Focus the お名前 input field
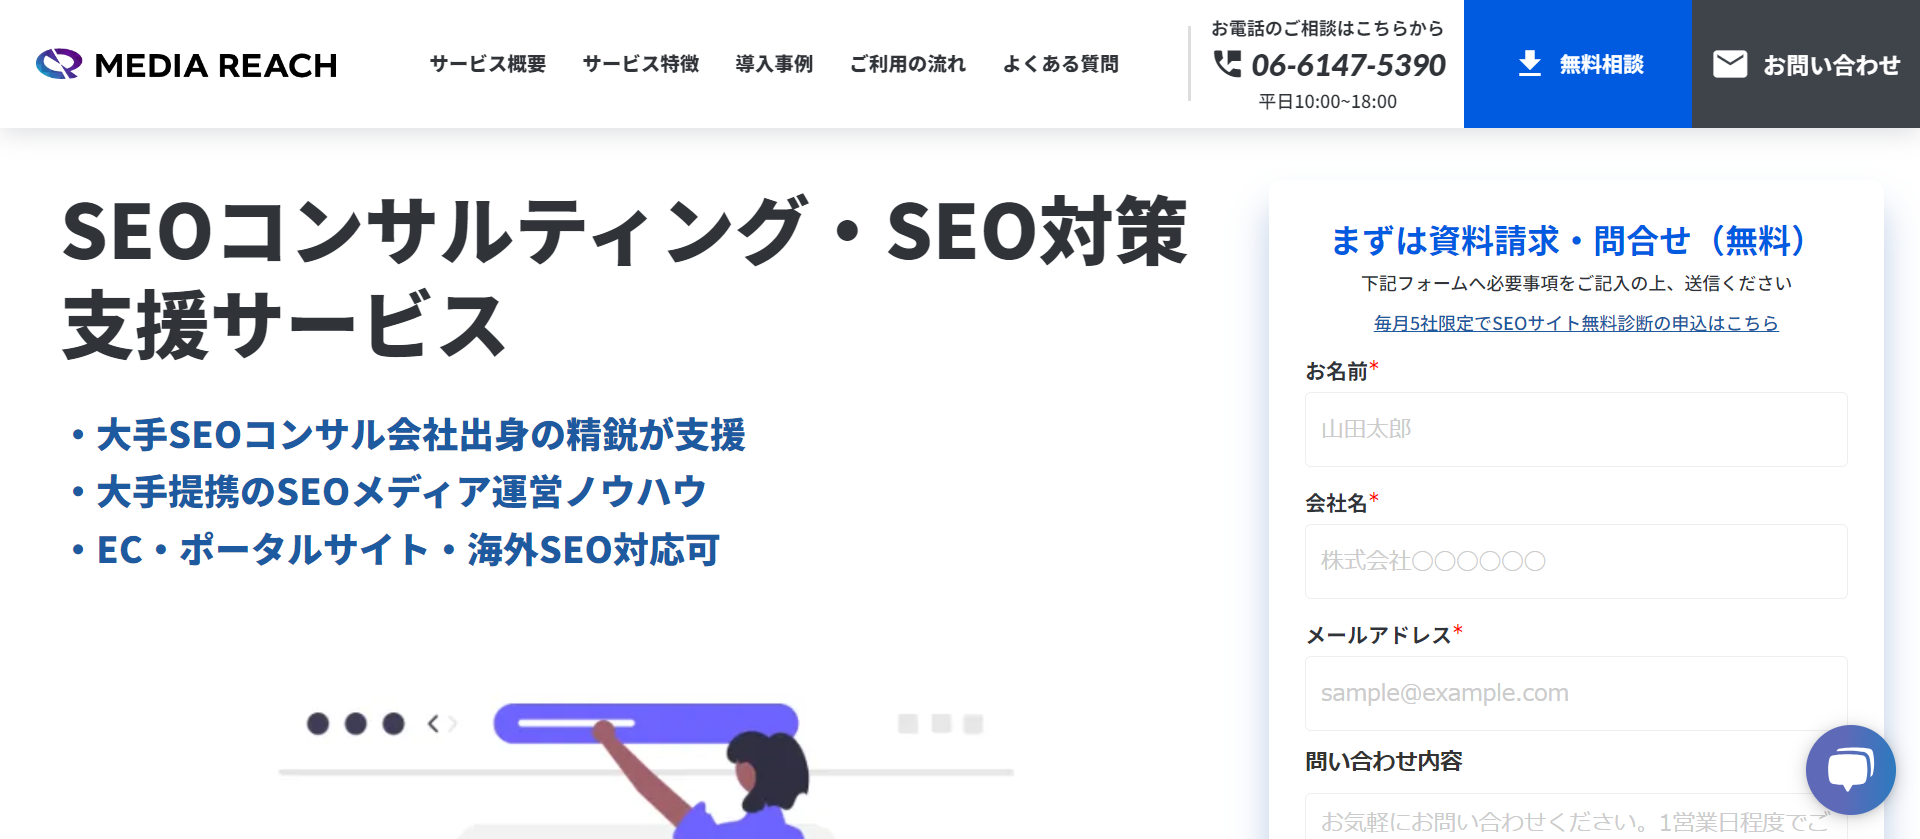Screen dimensions: 1920x839 1576,429
